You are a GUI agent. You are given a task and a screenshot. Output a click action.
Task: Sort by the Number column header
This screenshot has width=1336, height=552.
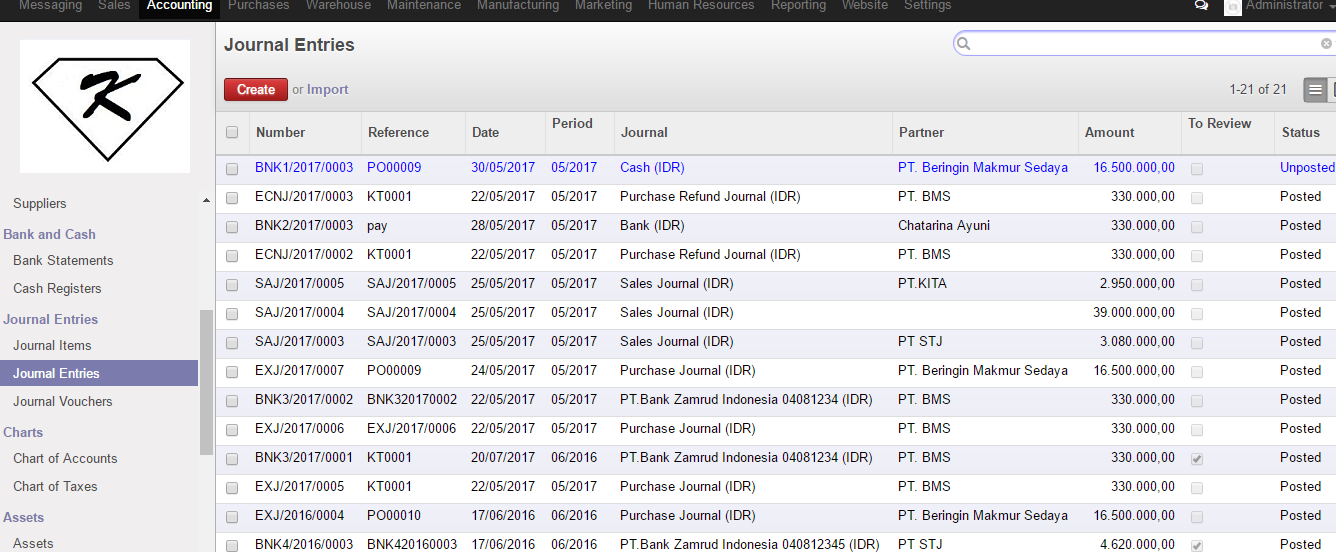[x=280, y=132]
